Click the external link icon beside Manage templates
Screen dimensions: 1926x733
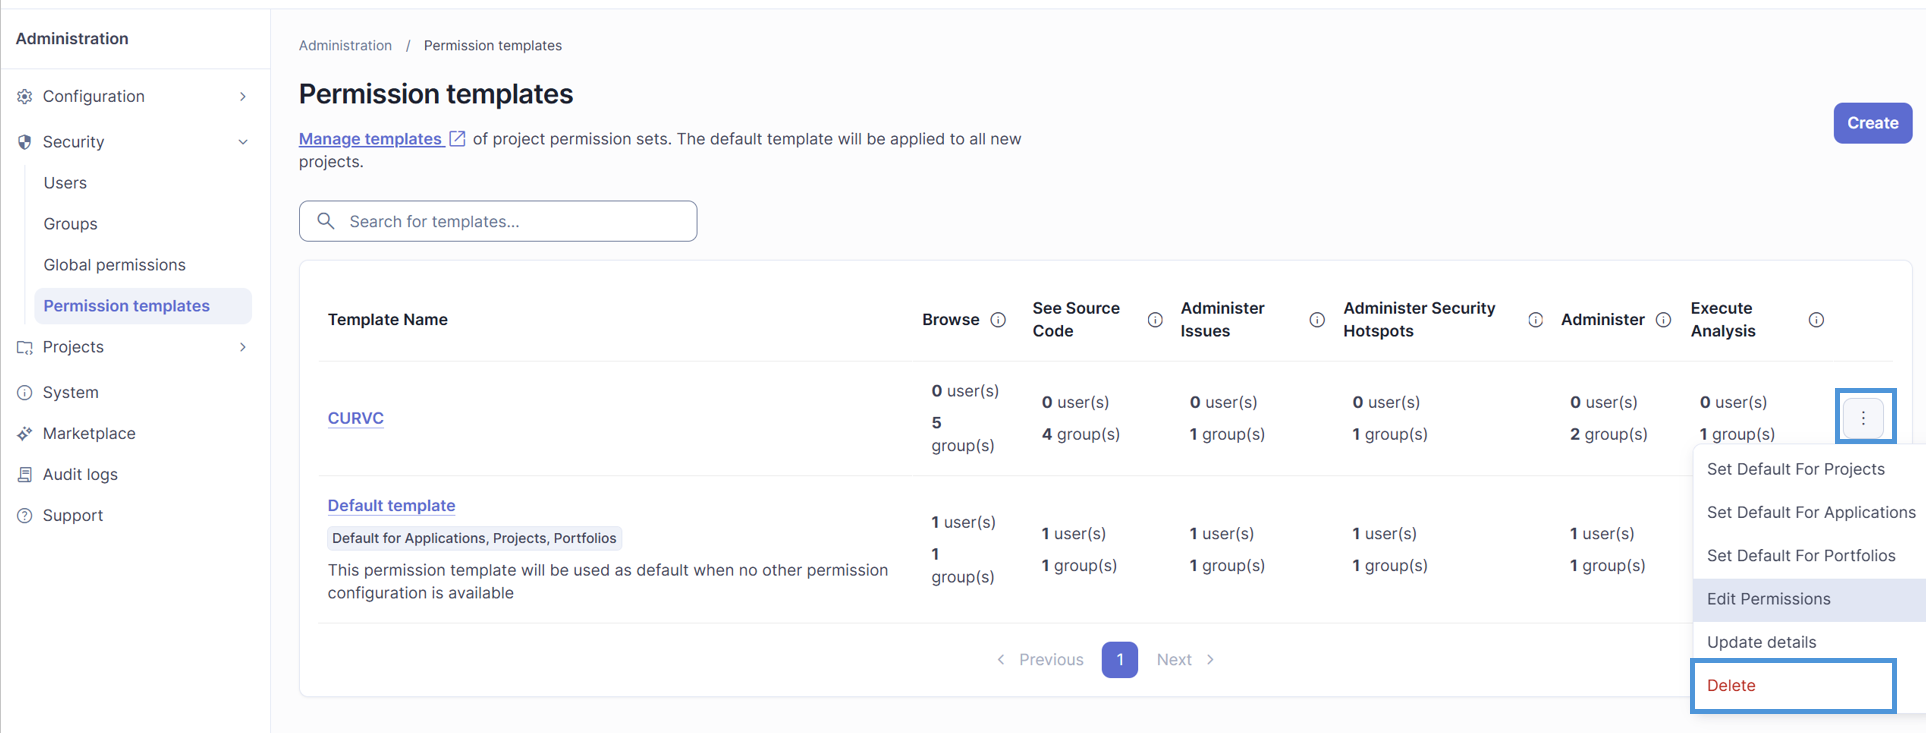pyautogui.click(x=457, y=139)
